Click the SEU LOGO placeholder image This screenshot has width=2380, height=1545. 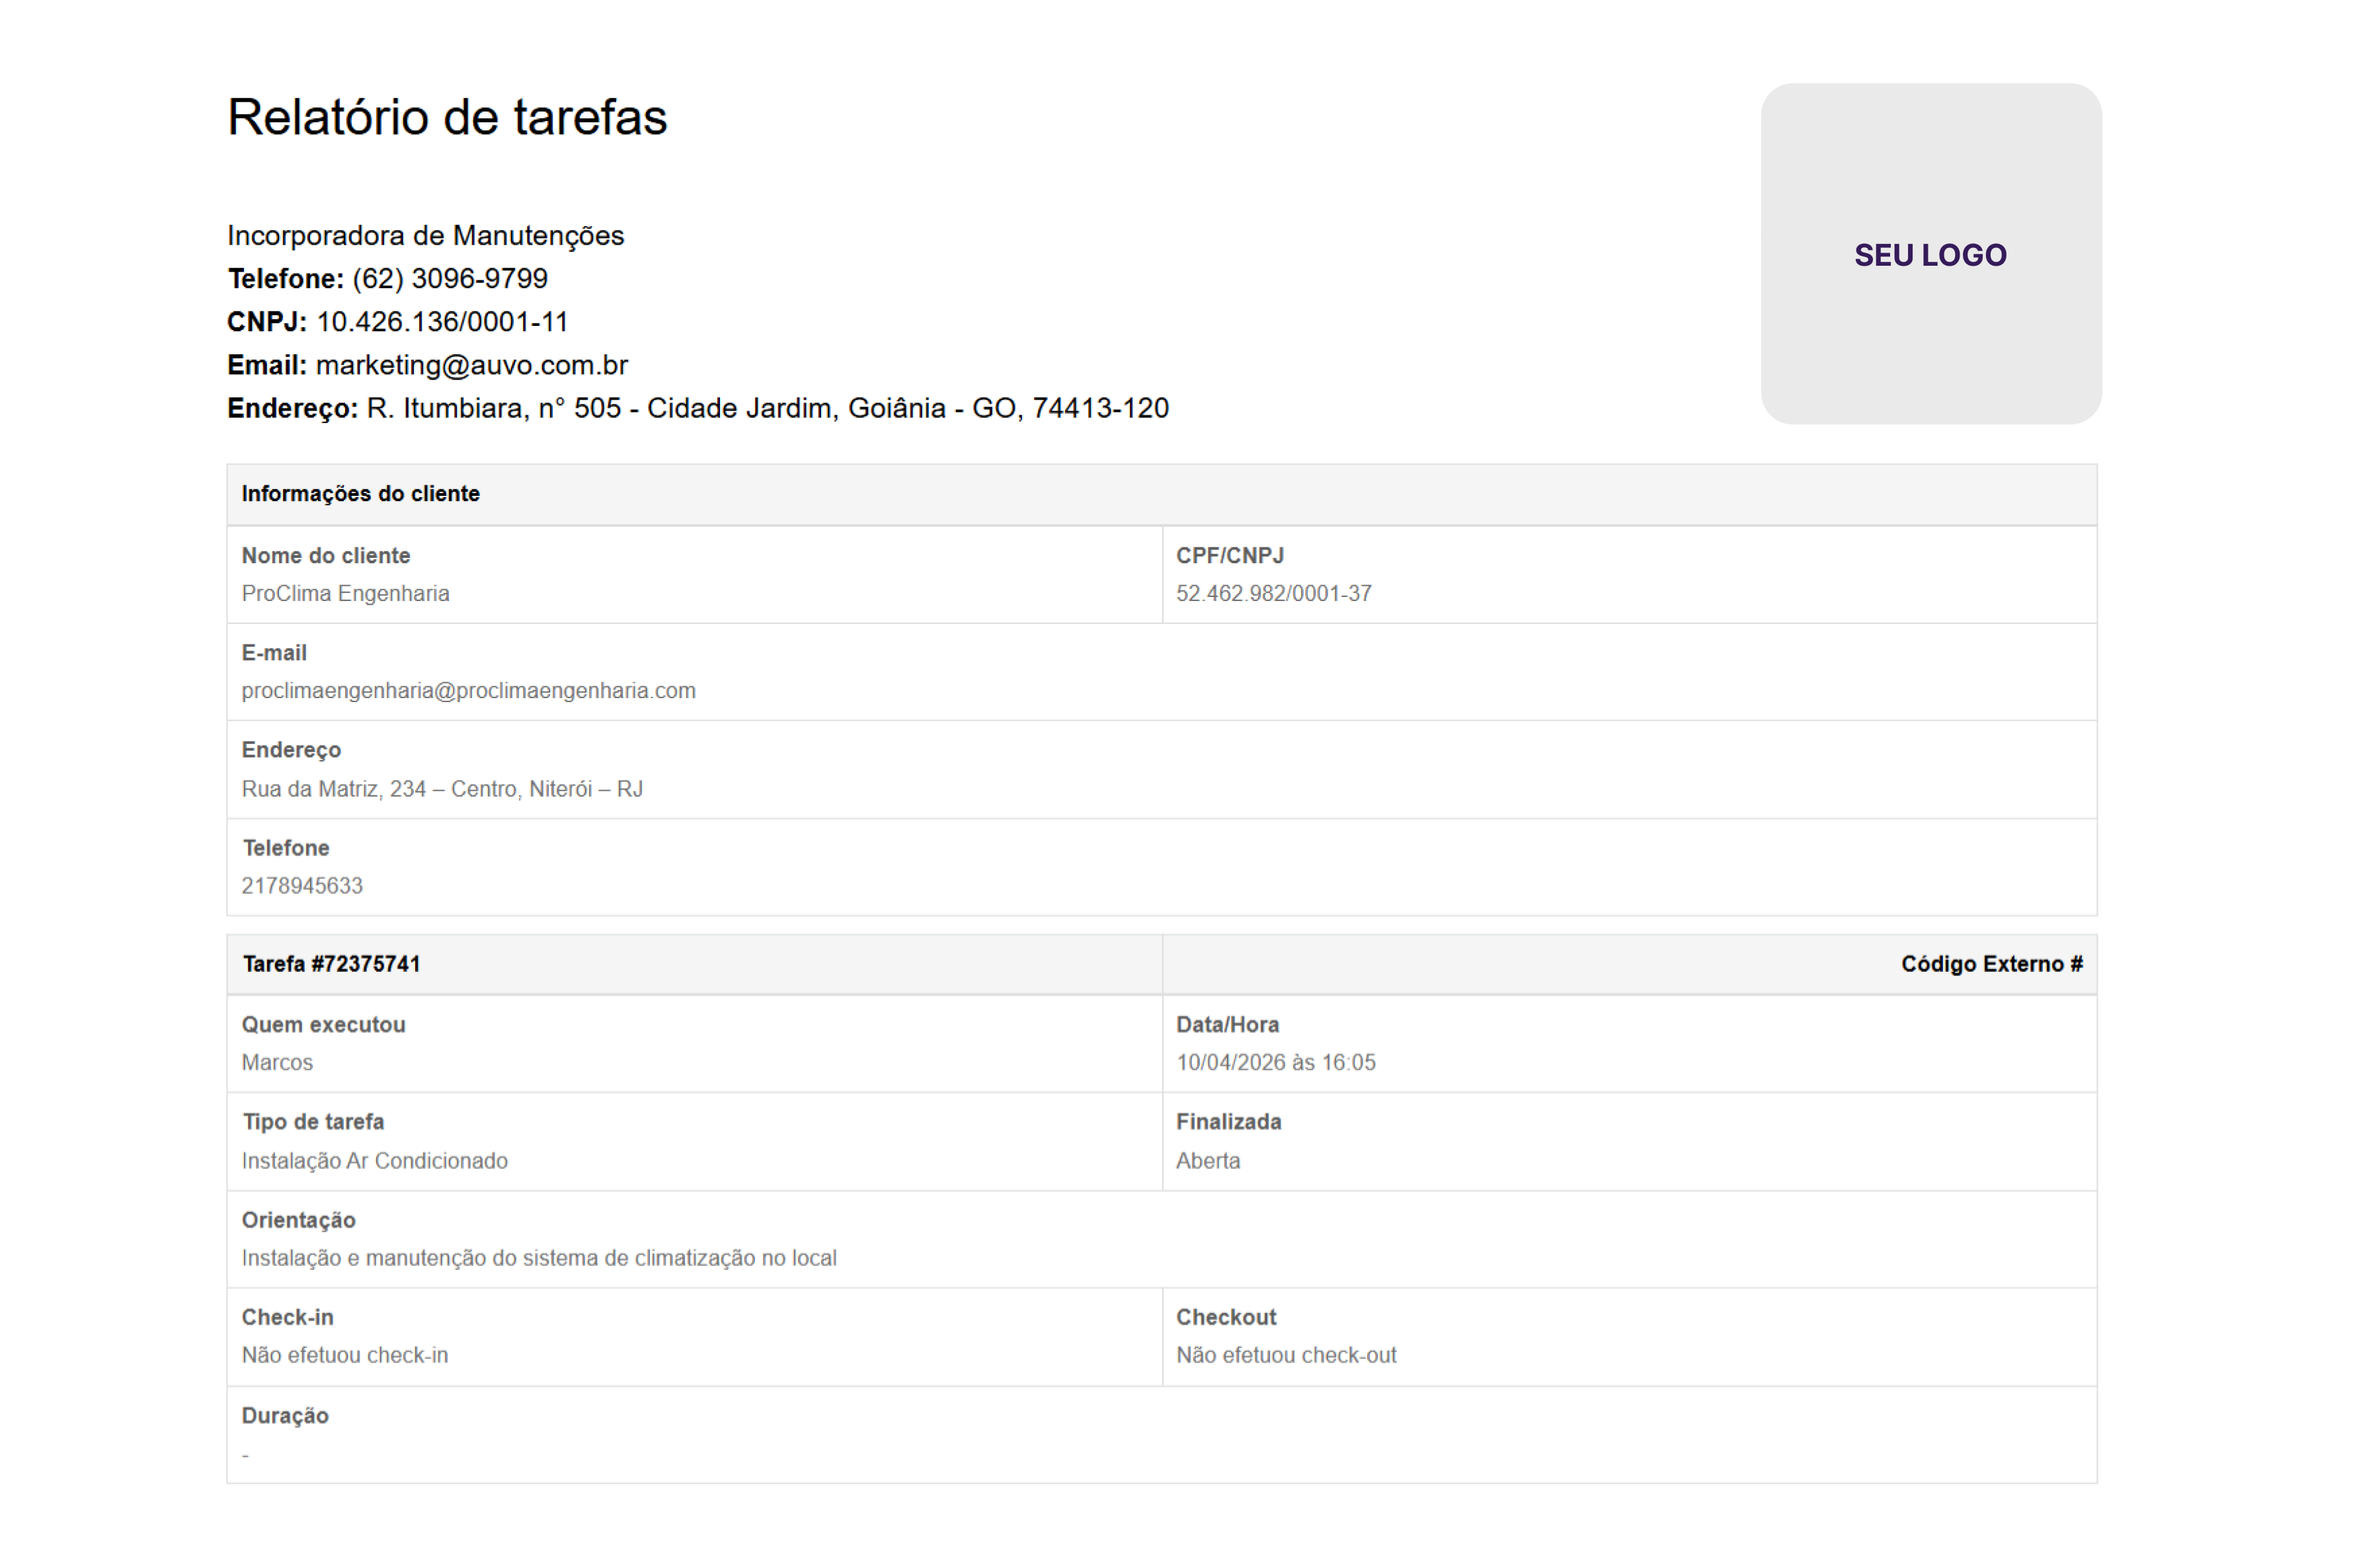click(1930, 254)
